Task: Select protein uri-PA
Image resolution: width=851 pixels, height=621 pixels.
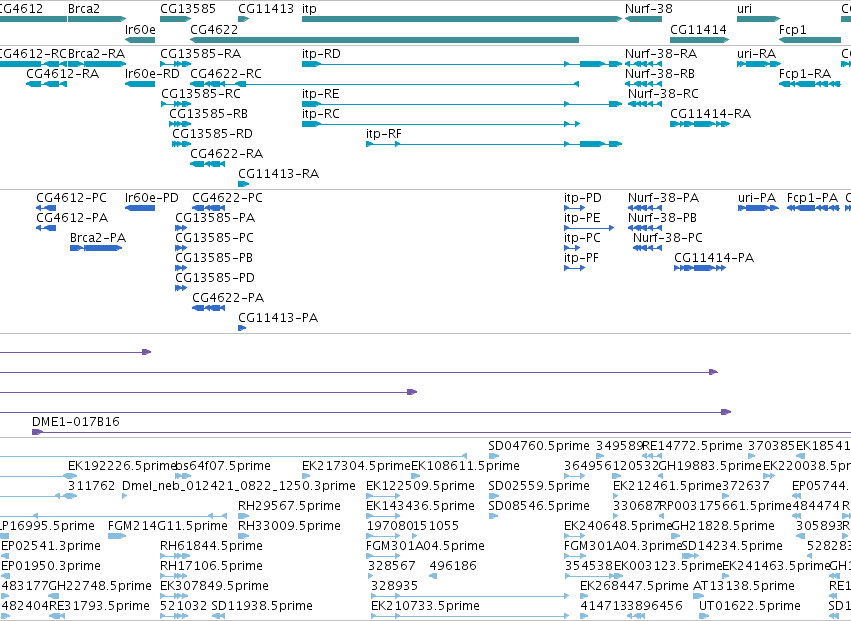Action: tap(758, 208)
